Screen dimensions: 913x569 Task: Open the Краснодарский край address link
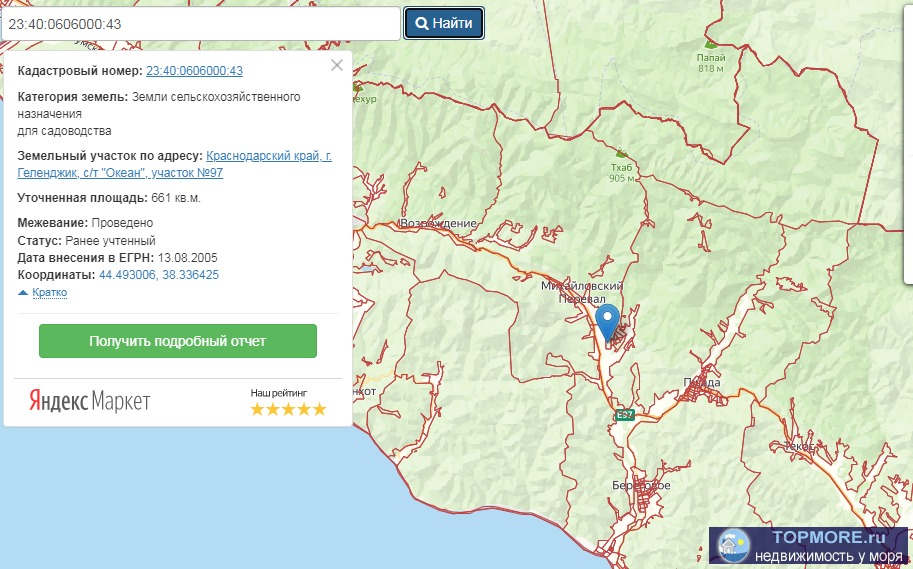[268, 156]
